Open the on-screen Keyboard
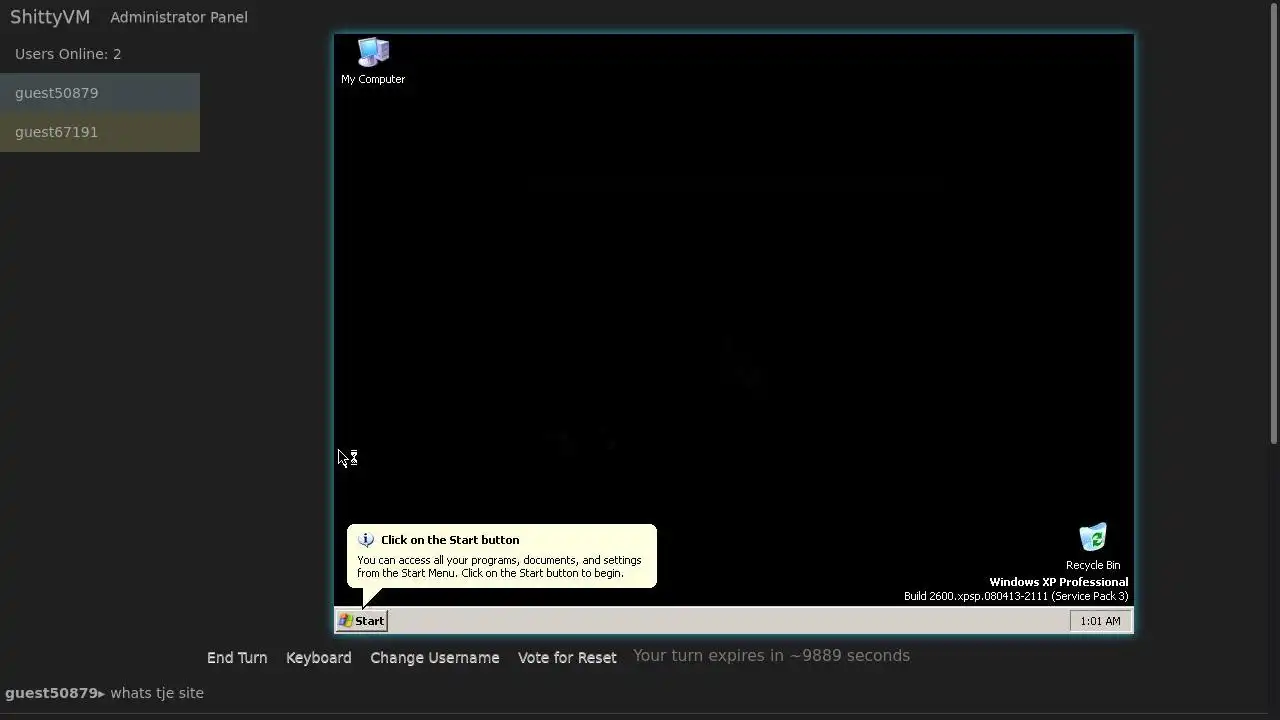This screenshot has width=1280, height=720. pos(318,658)
